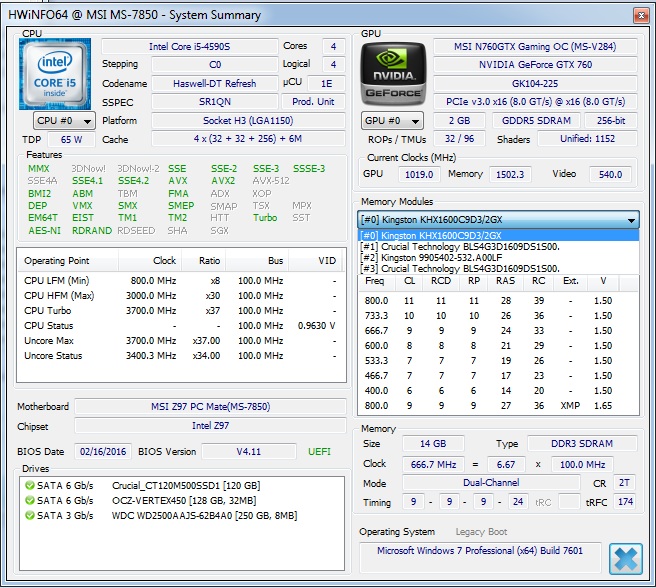Click the AES-NI feature label
656x588 pixels.
44,231
